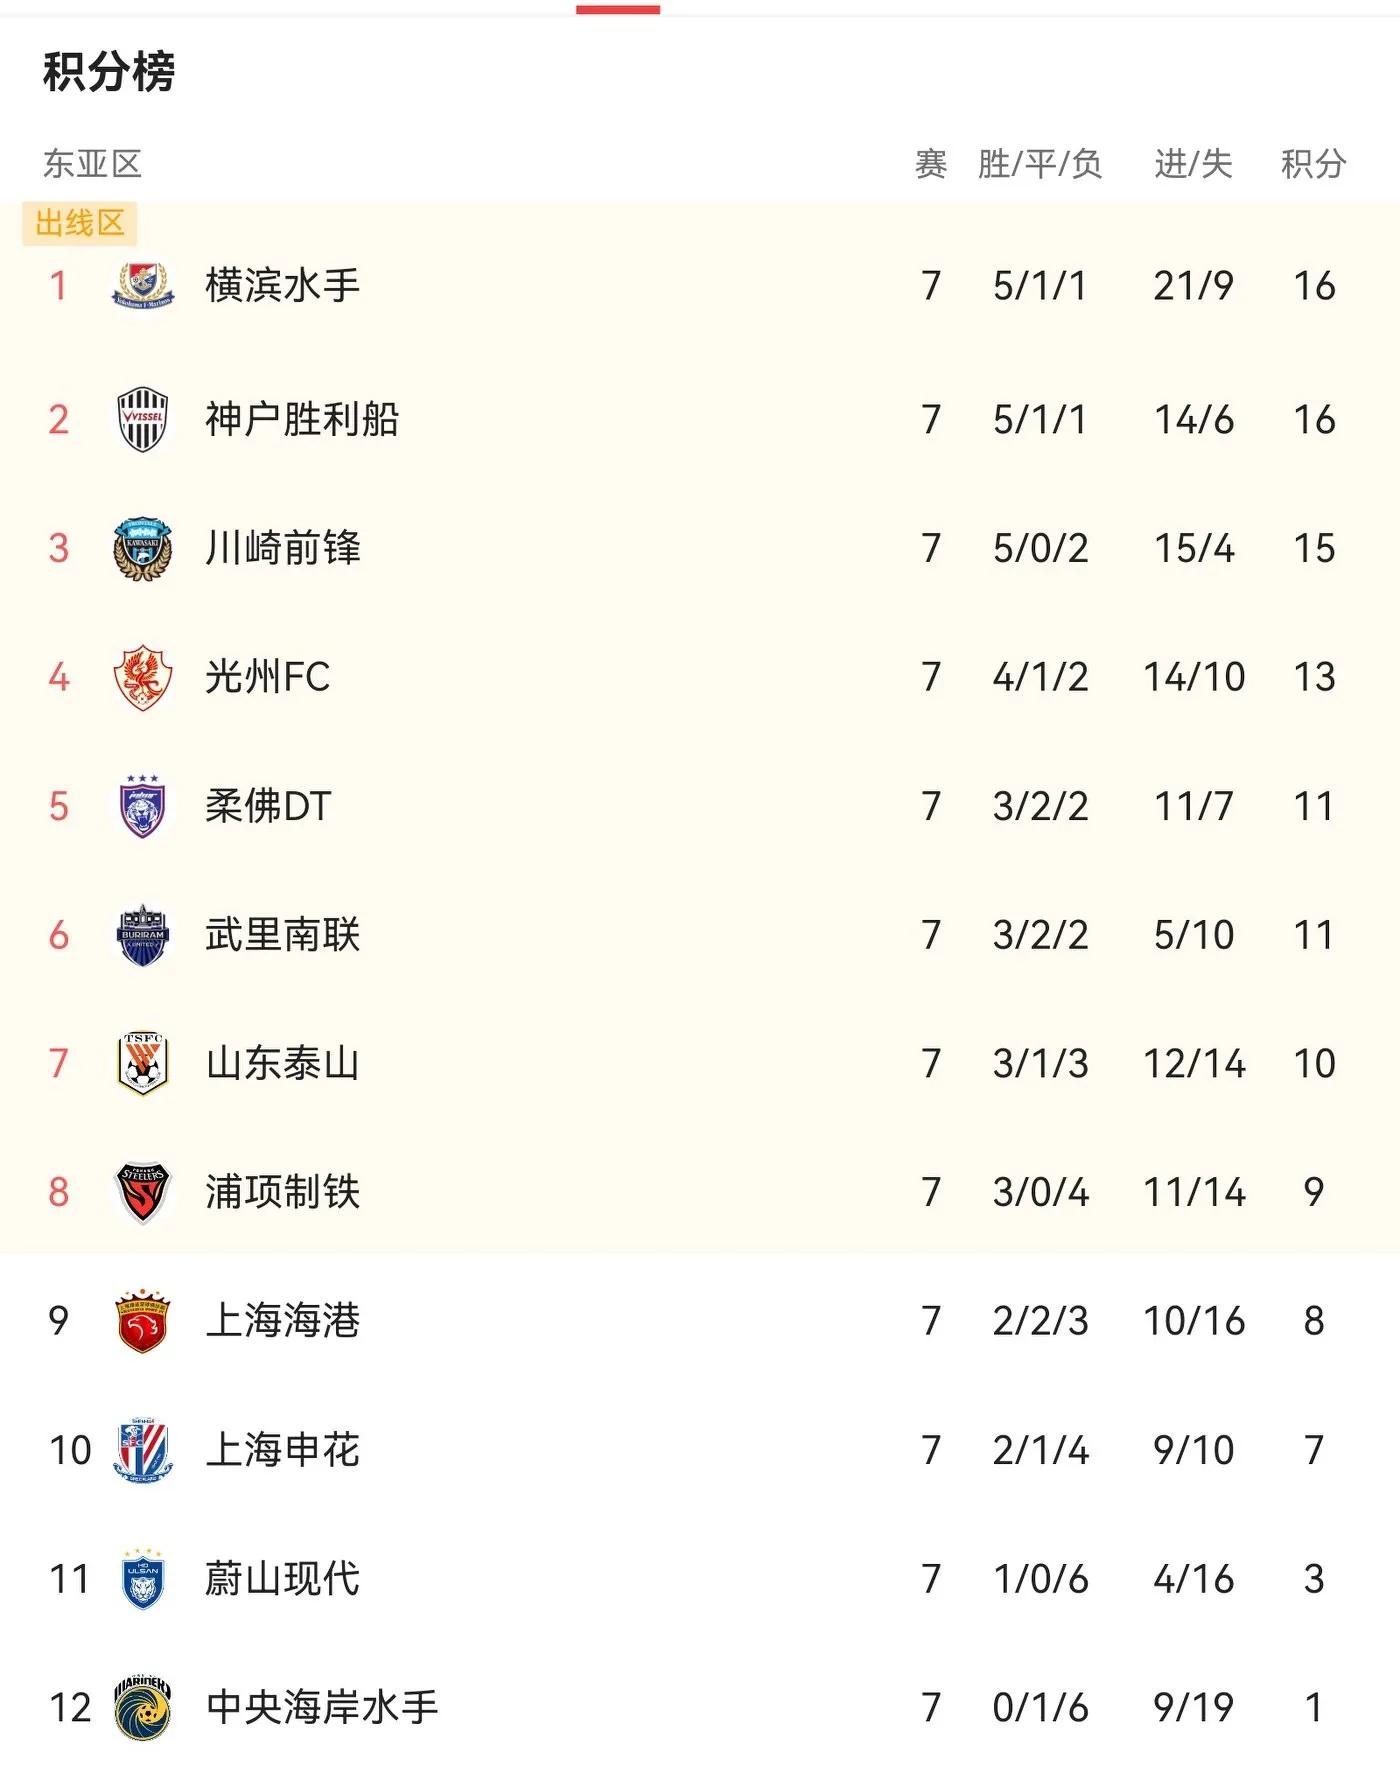
Task: Open the Yokohama F. Marinos crest icon
Action: [x=142, y=286]
